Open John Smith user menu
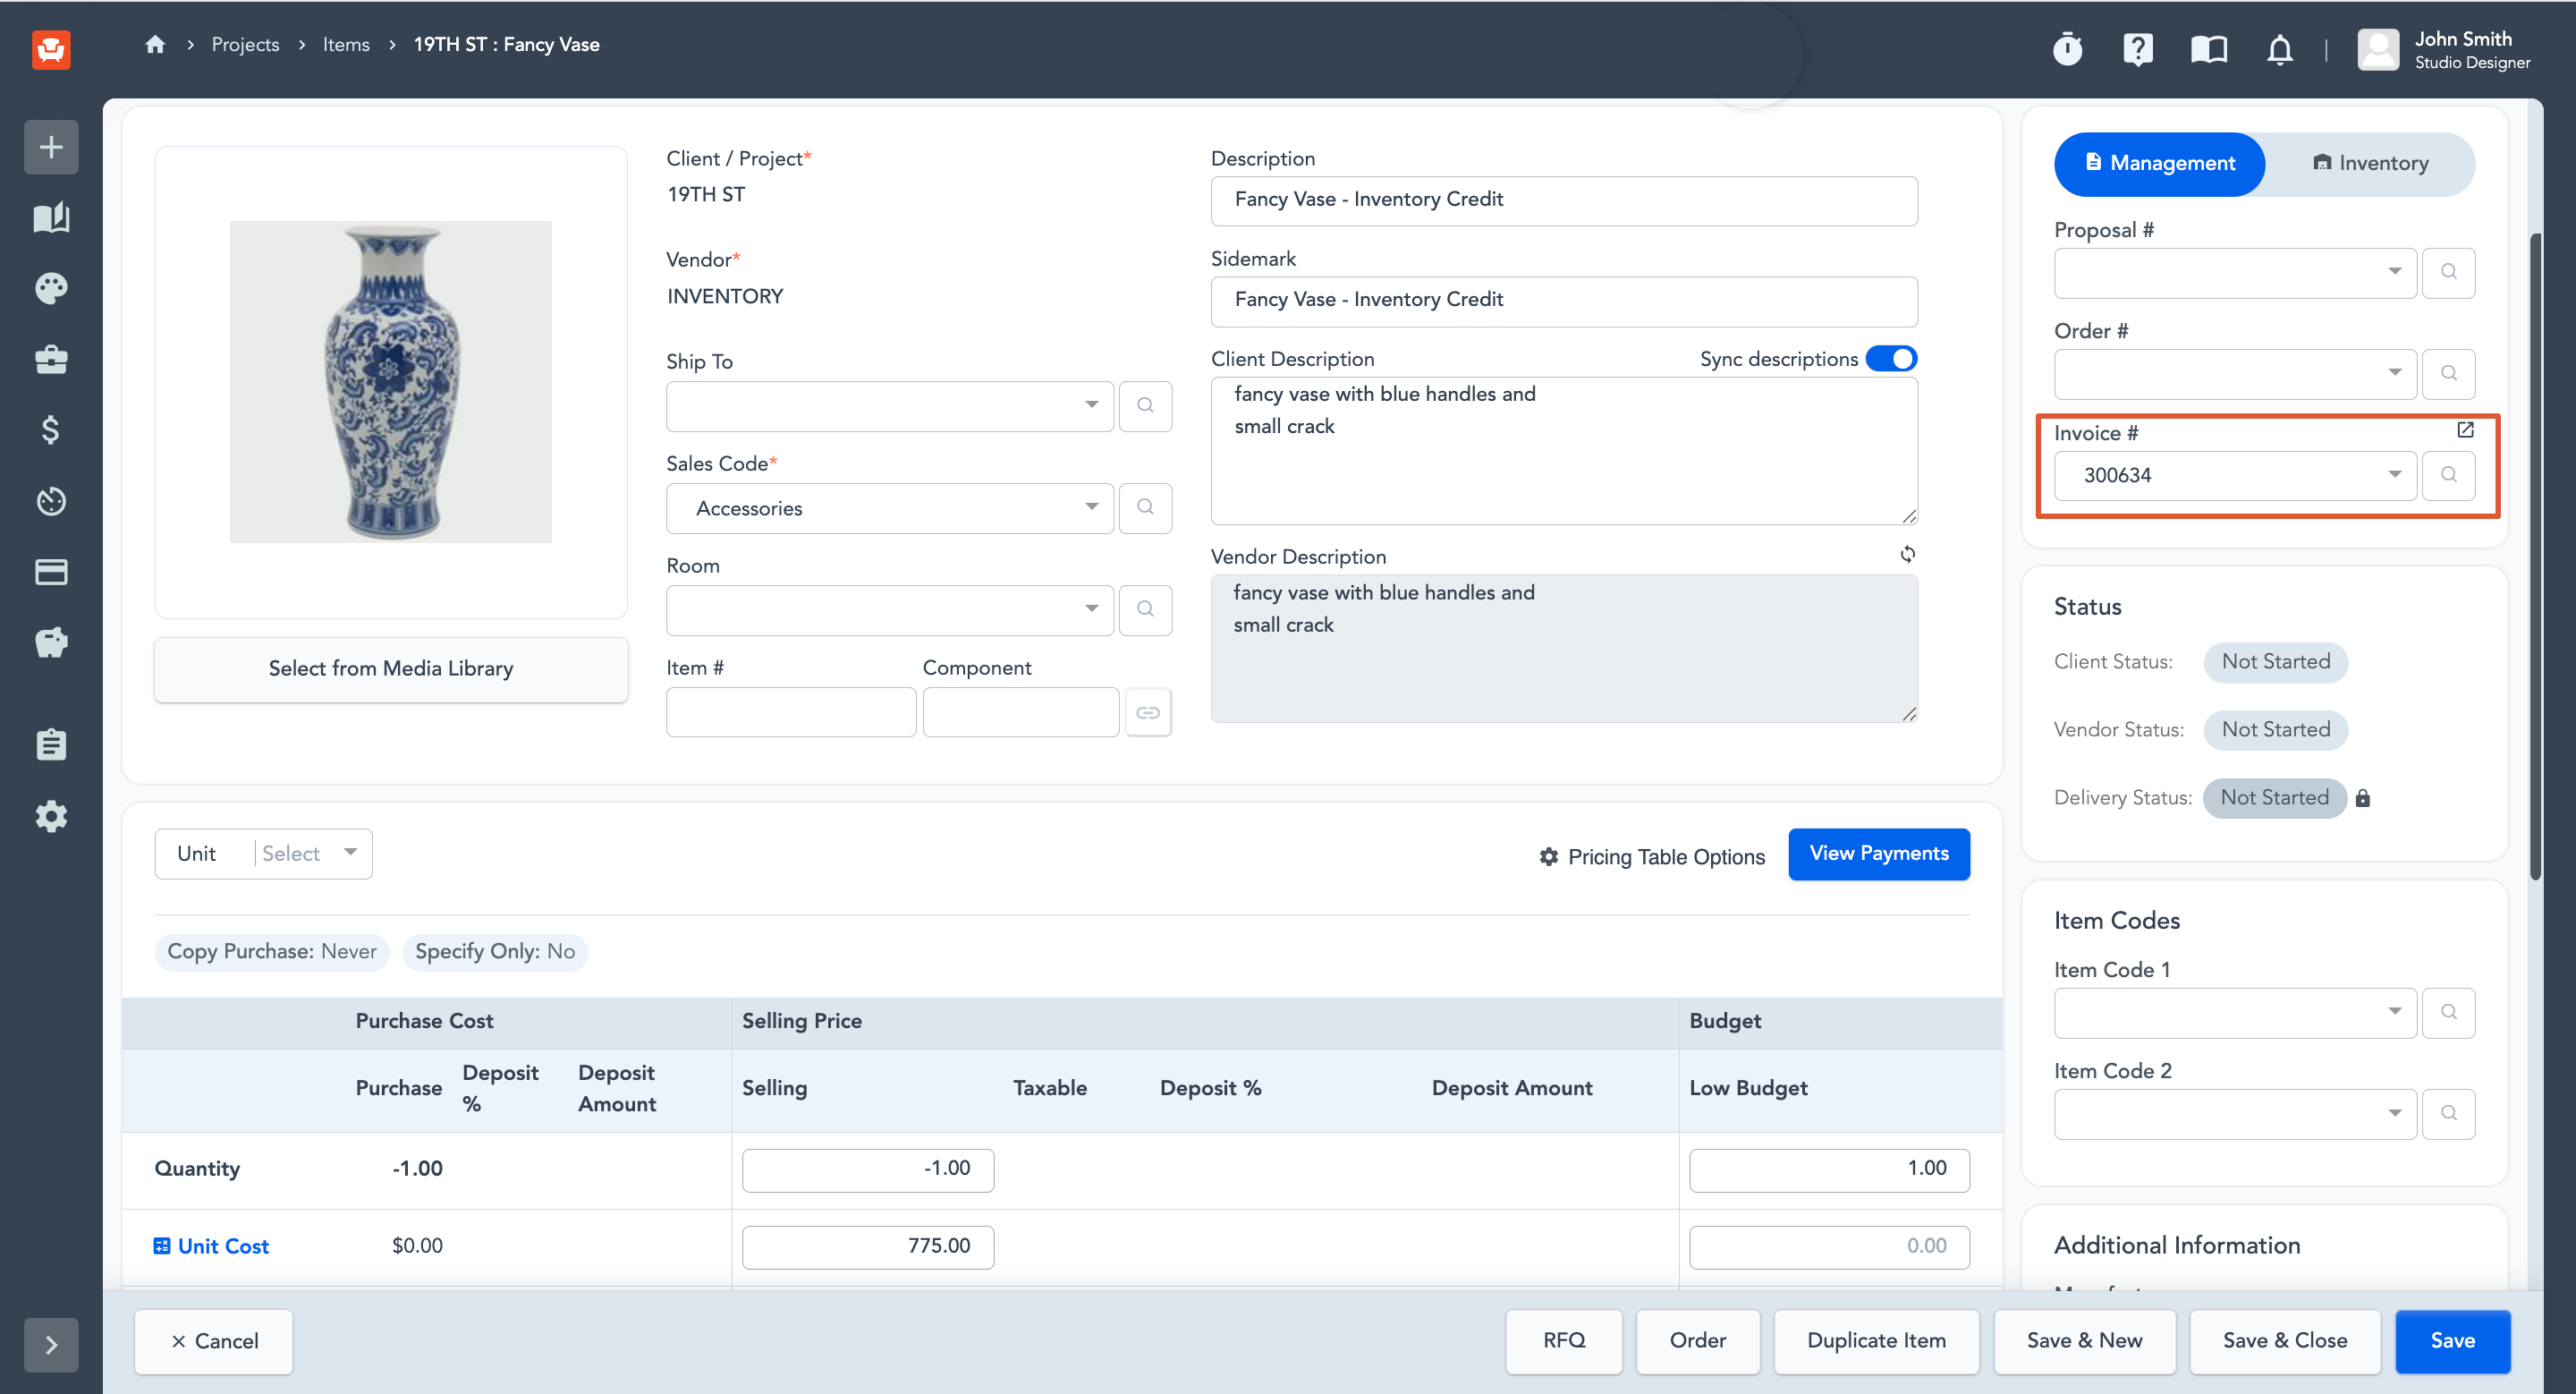The image size is (2576, 1394). click(2444, 49)
